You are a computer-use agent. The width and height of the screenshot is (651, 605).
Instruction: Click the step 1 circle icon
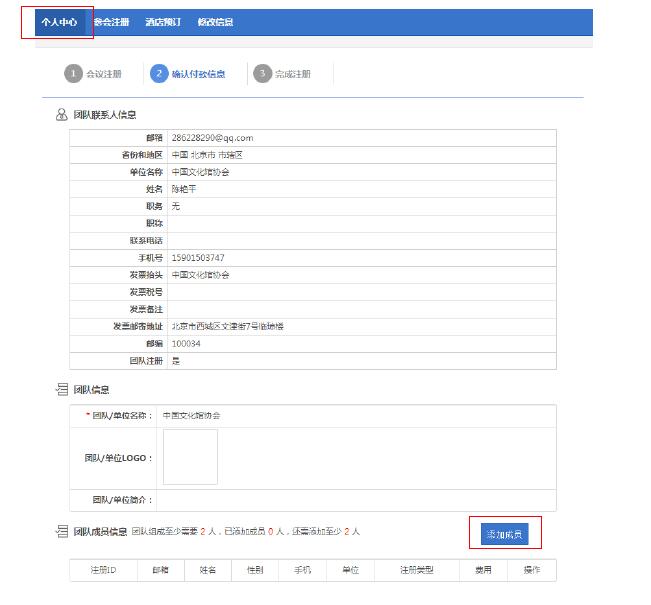click(73, 74)
